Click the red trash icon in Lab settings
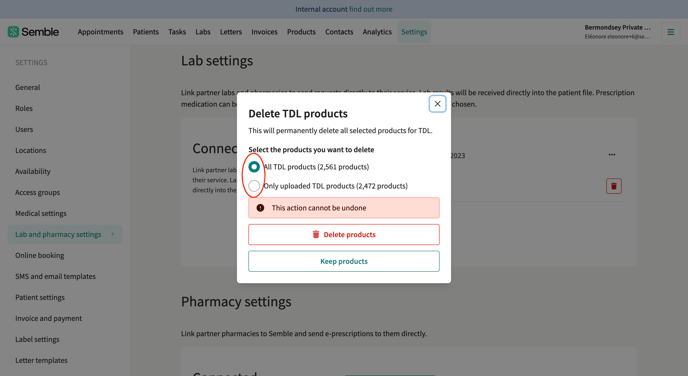Image resolution: width=688 pixels, height=376 pixels. tap(613, 186)
